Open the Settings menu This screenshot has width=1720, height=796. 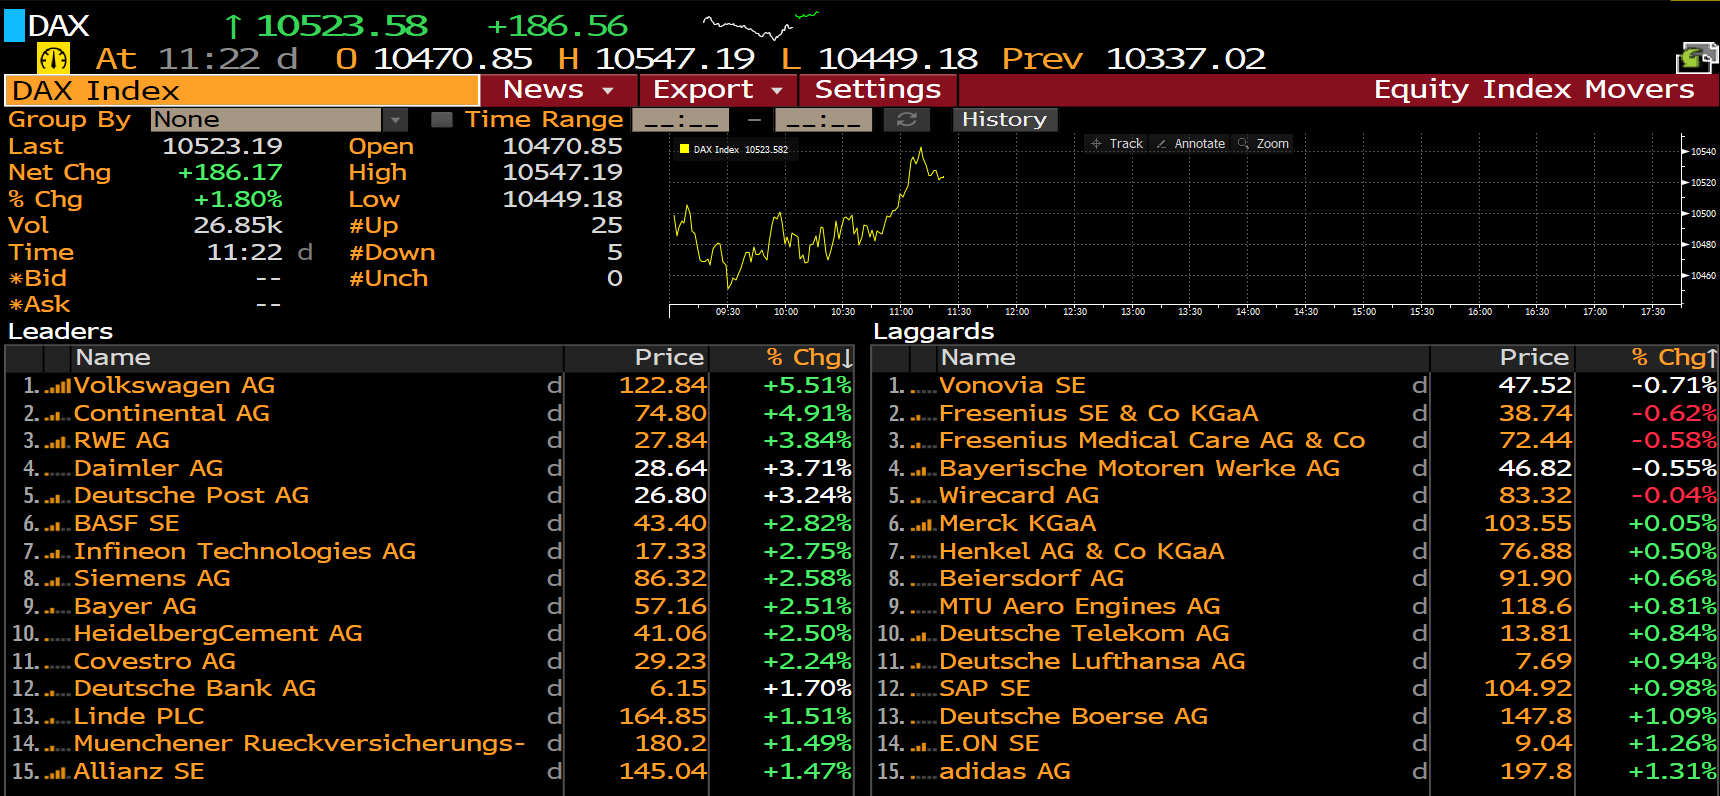coord(878,90)
